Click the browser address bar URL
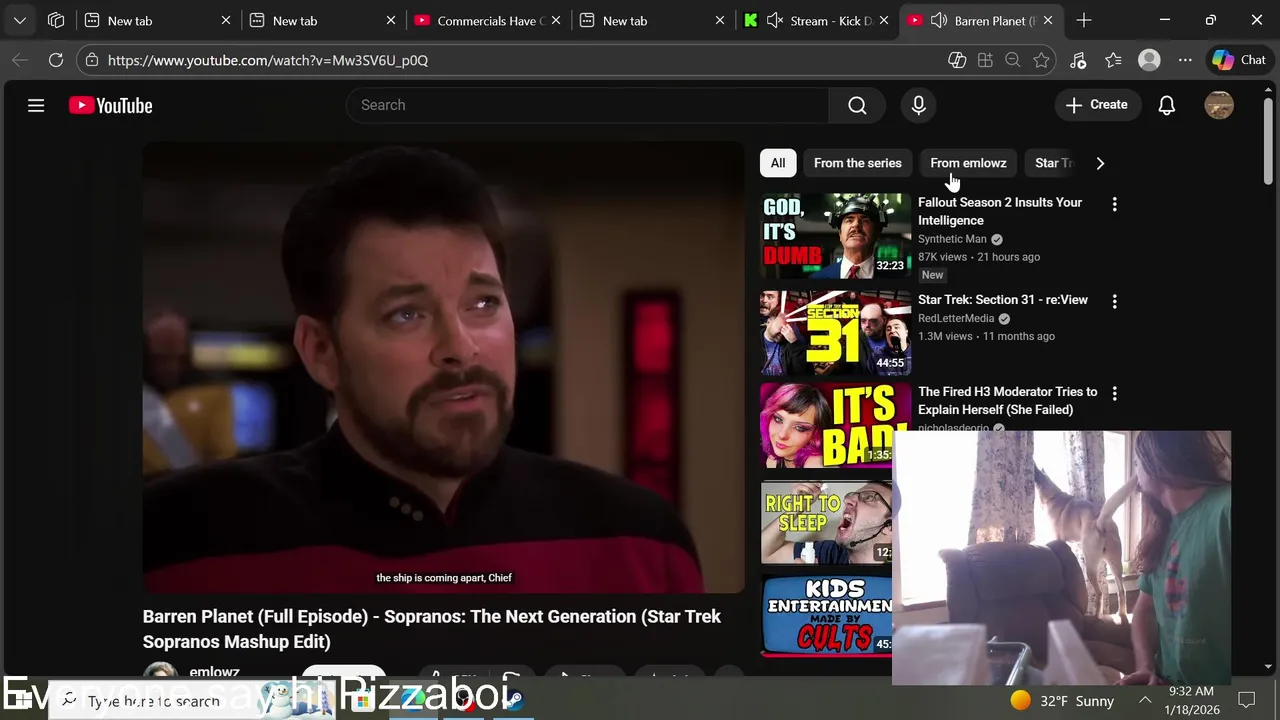 point(268,60)
